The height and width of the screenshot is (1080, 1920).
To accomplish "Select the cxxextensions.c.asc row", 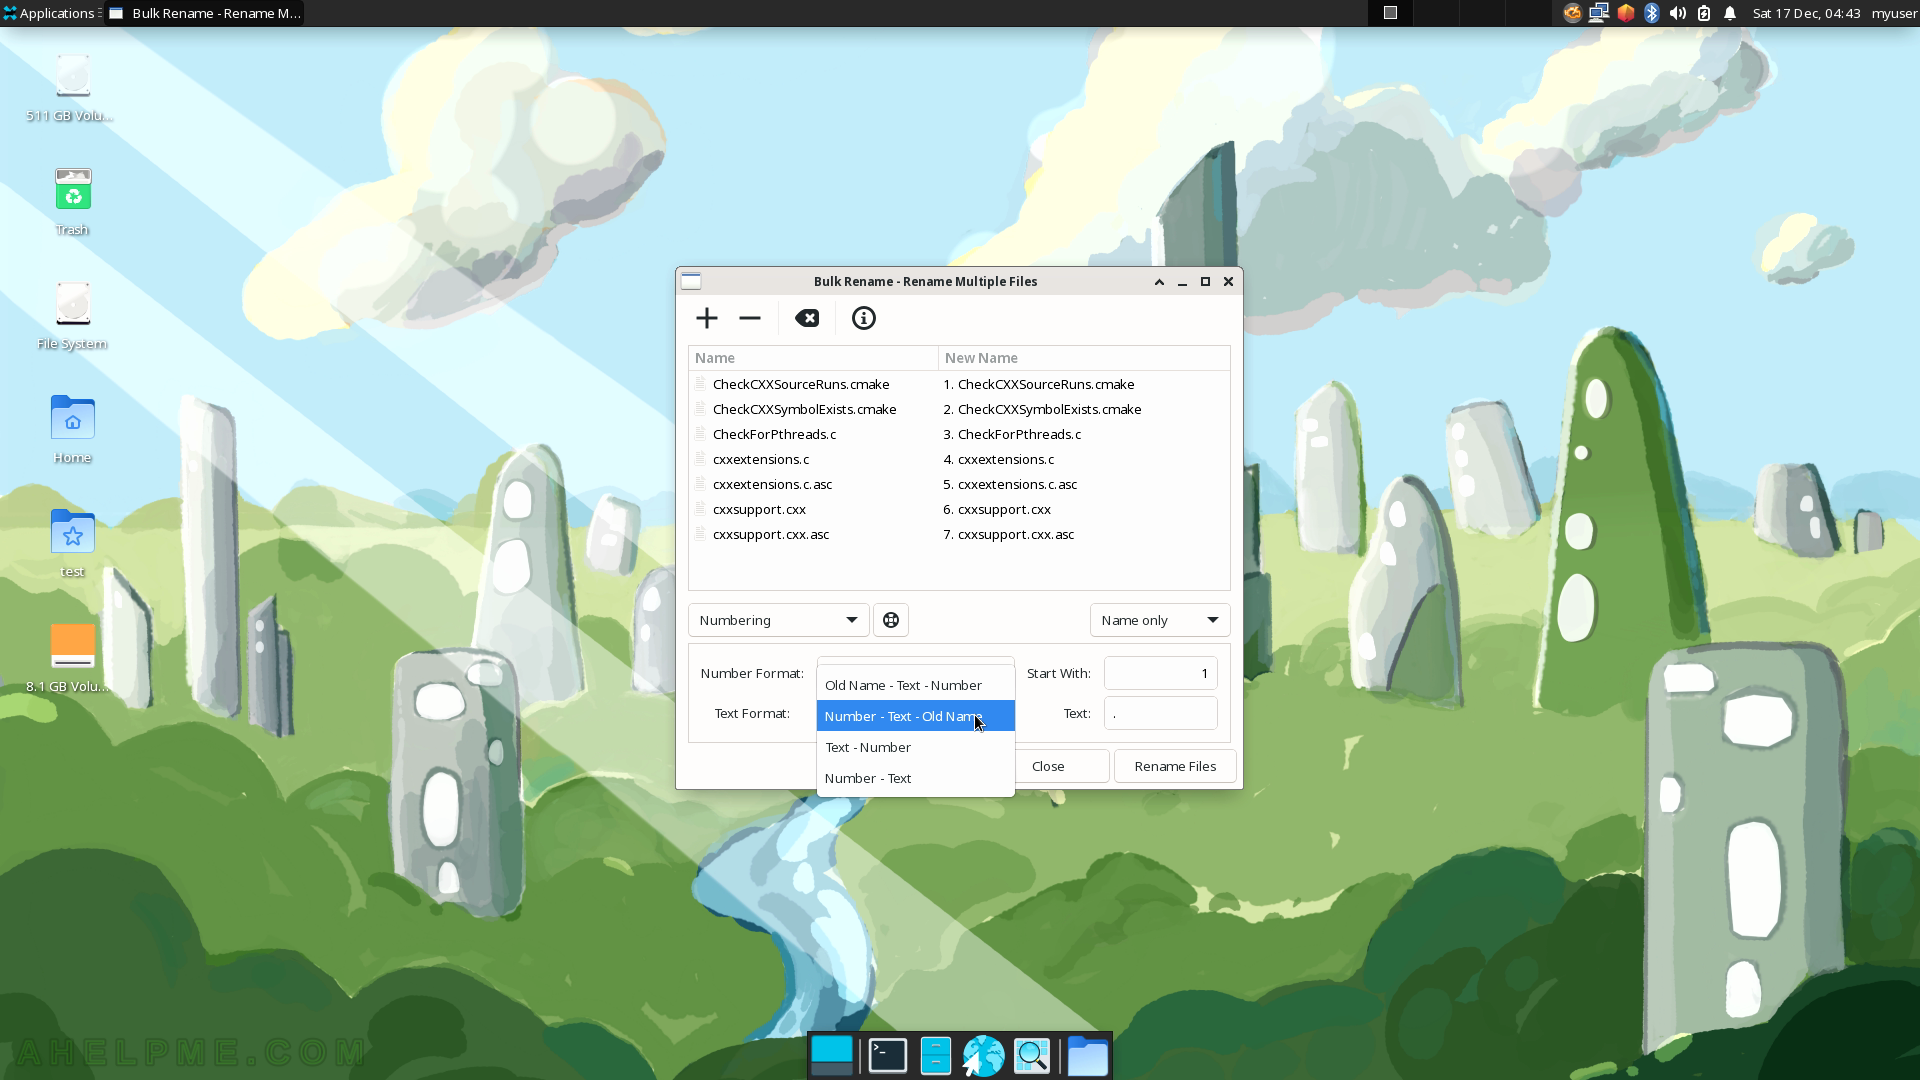I will pyautogui.click(x=959, y=484).
